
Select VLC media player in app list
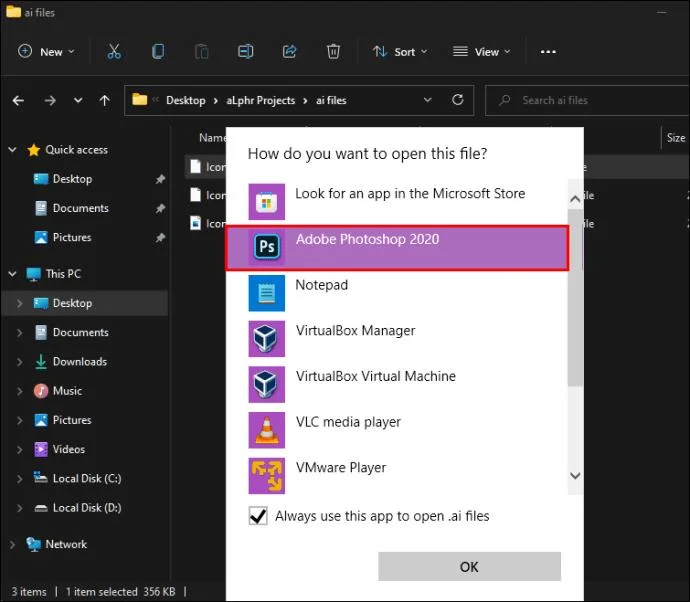pyautogui.click(x=397, y=430)
